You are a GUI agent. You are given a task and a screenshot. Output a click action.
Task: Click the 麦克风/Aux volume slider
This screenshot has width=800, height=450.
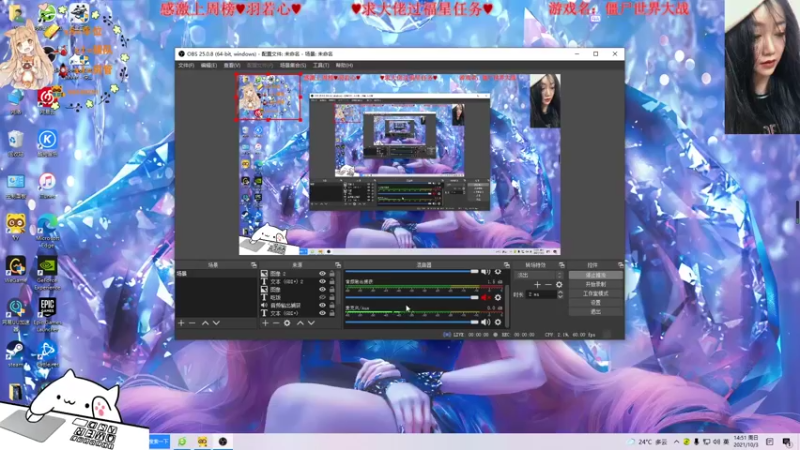point(412,322)
